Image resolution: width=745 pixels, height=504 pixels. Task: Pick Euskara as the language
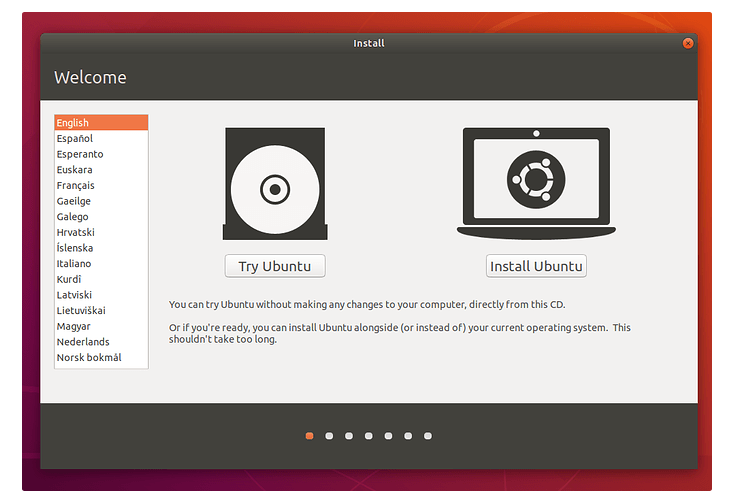(101, 170)
